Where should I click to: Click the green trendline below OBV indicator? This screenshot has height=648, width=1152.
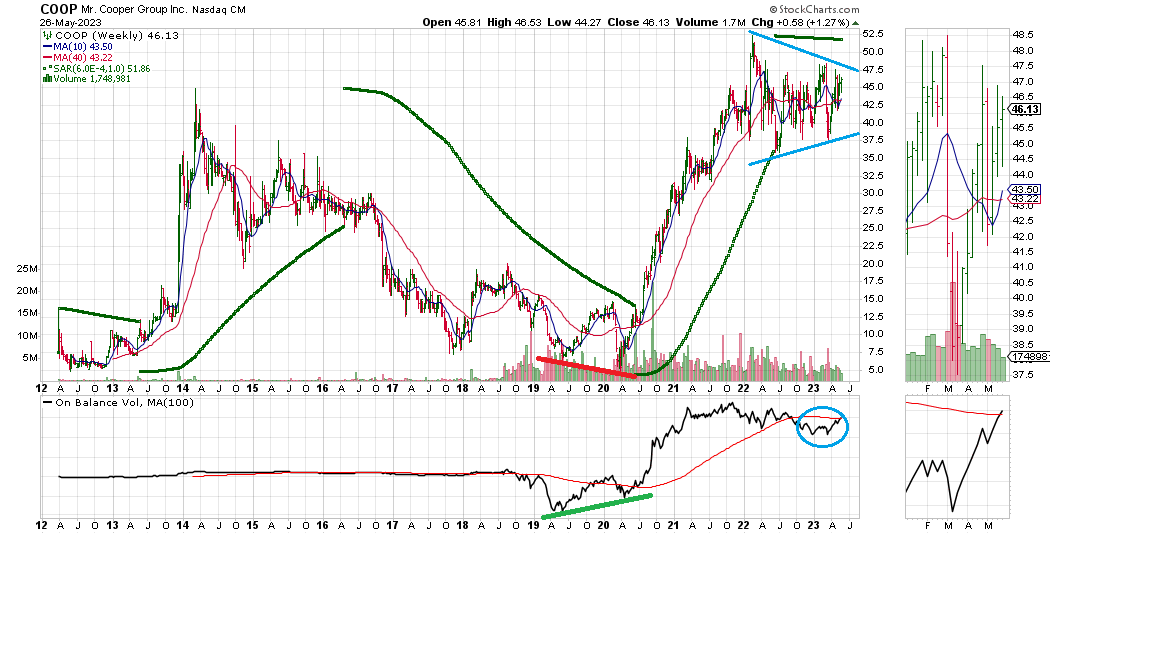point(597,505)
